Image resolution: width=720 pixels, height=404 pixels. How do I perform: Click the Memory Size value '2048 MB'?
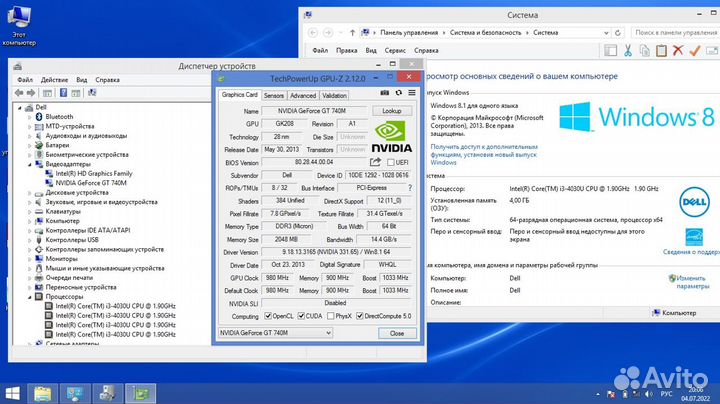286,239
